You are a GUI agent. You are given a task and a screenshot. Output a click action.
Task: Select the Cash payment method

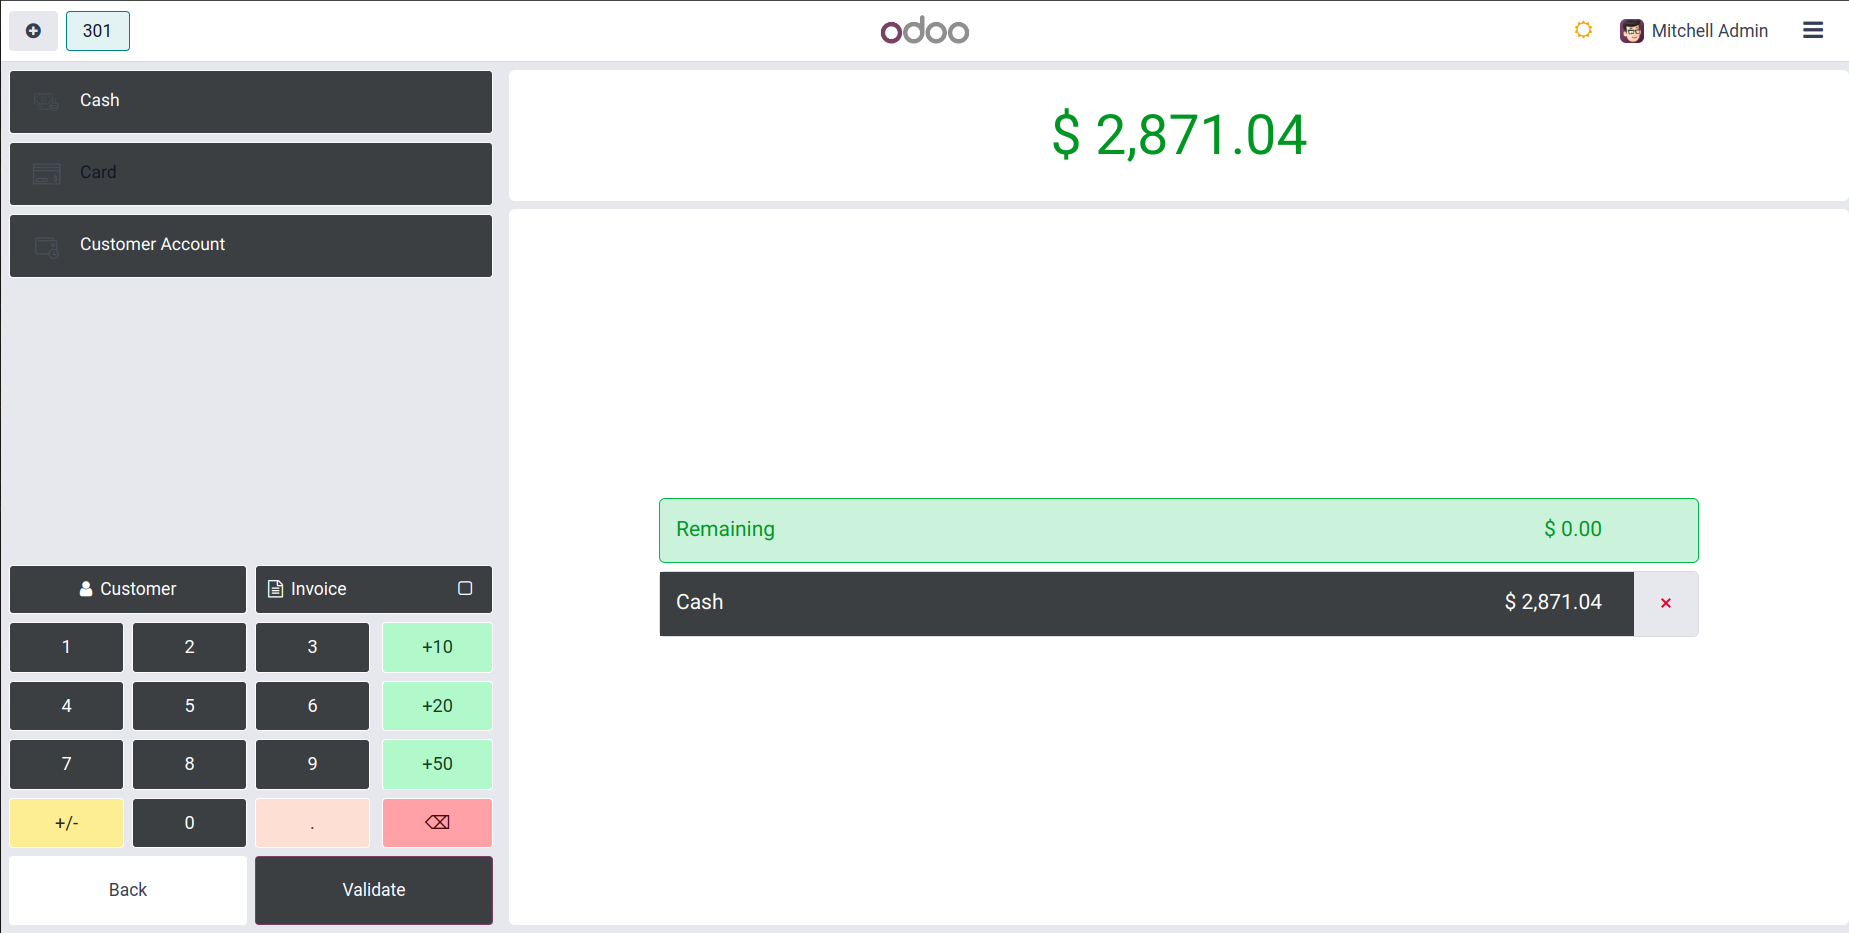click(x=251, y=101)
